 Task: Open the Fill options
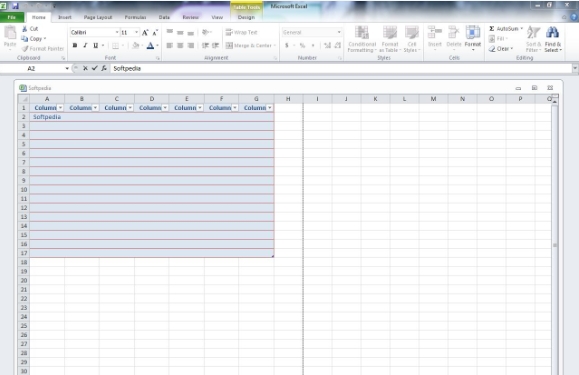tap(498, 39)
